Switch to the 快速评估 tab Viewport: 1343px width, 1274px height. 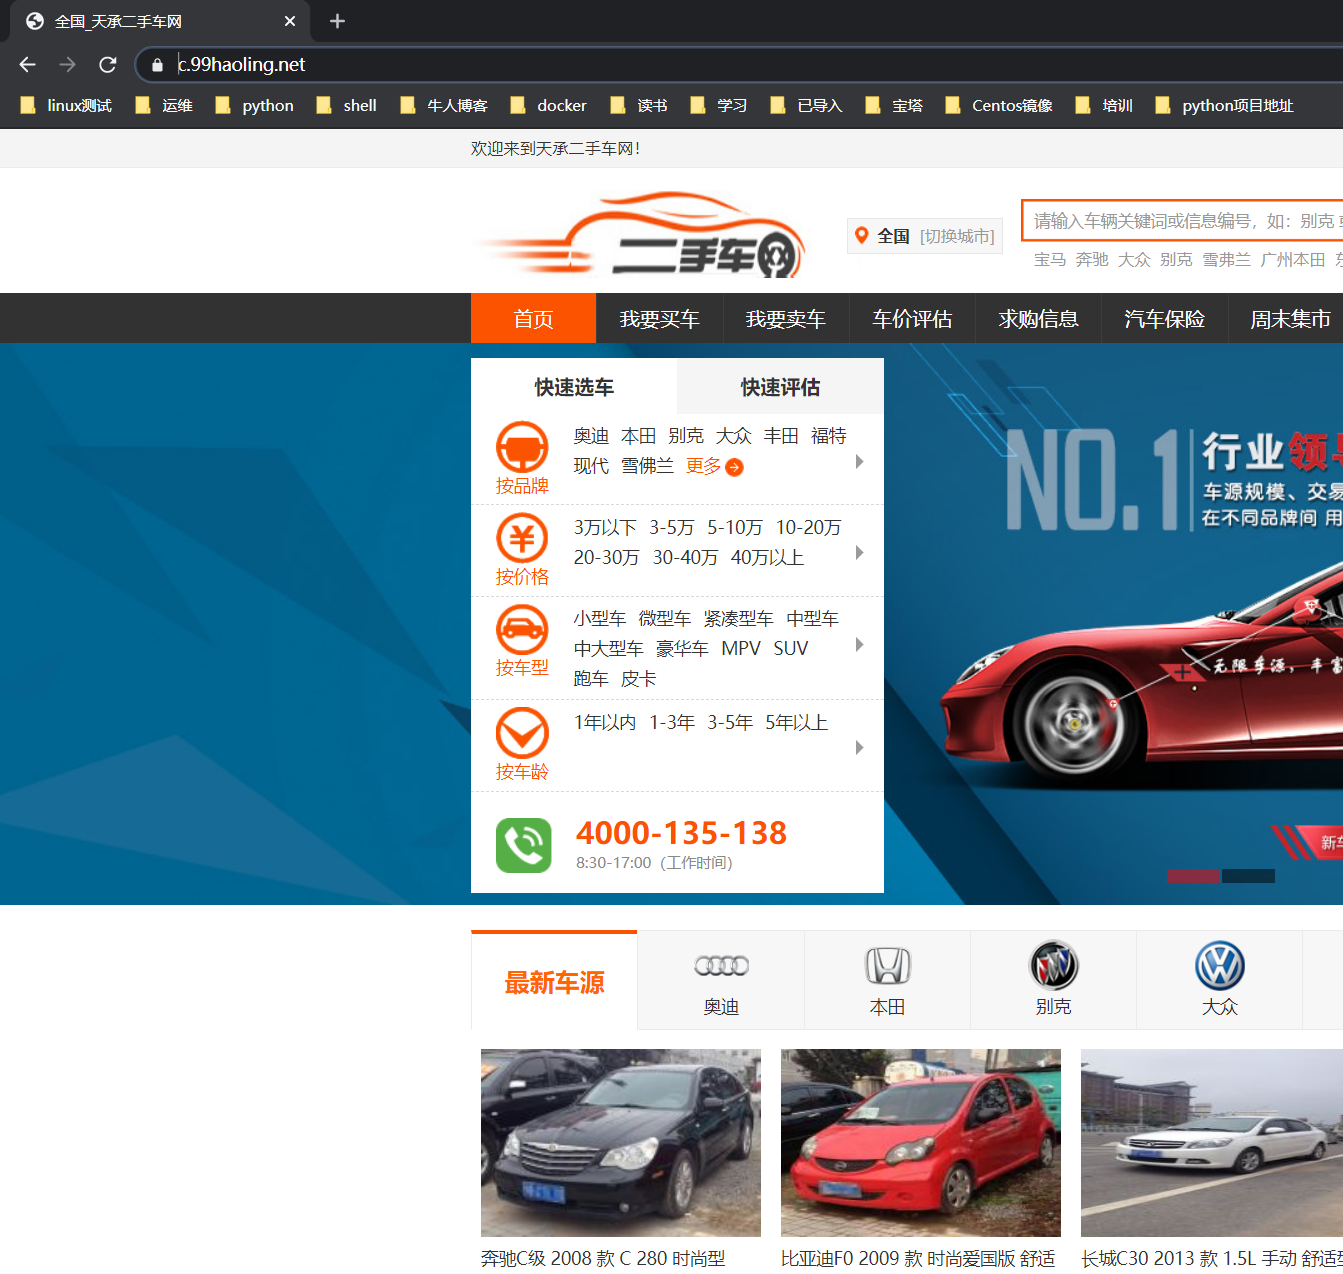point(780,387)
